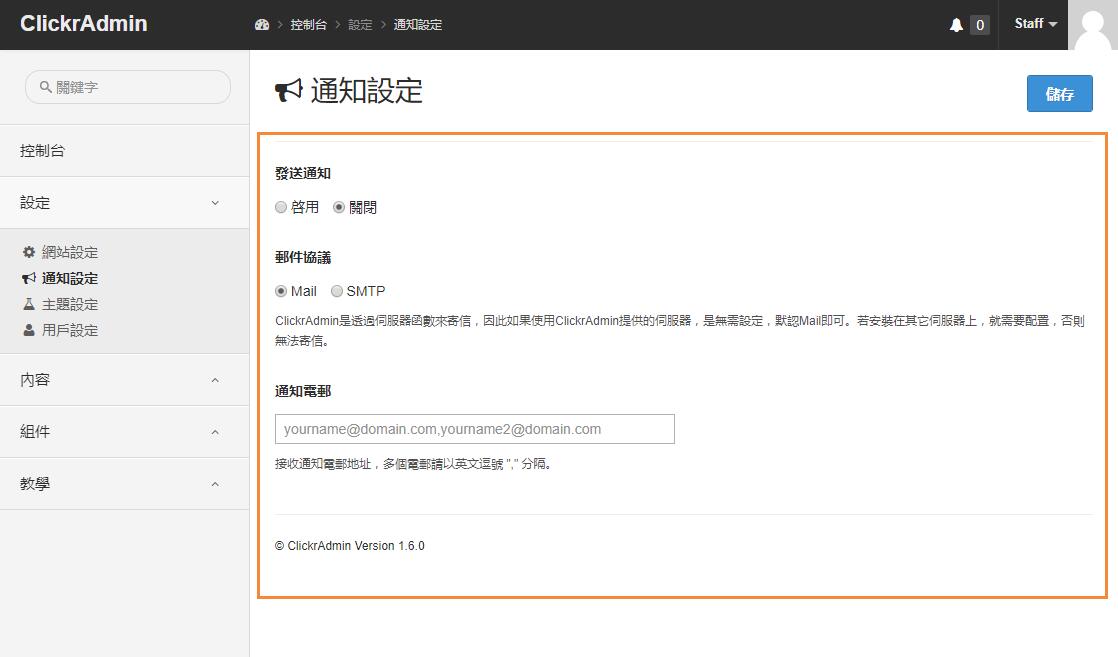Click the magnifier icon in search box
The image size is (1118, 657).
[45, 87]
